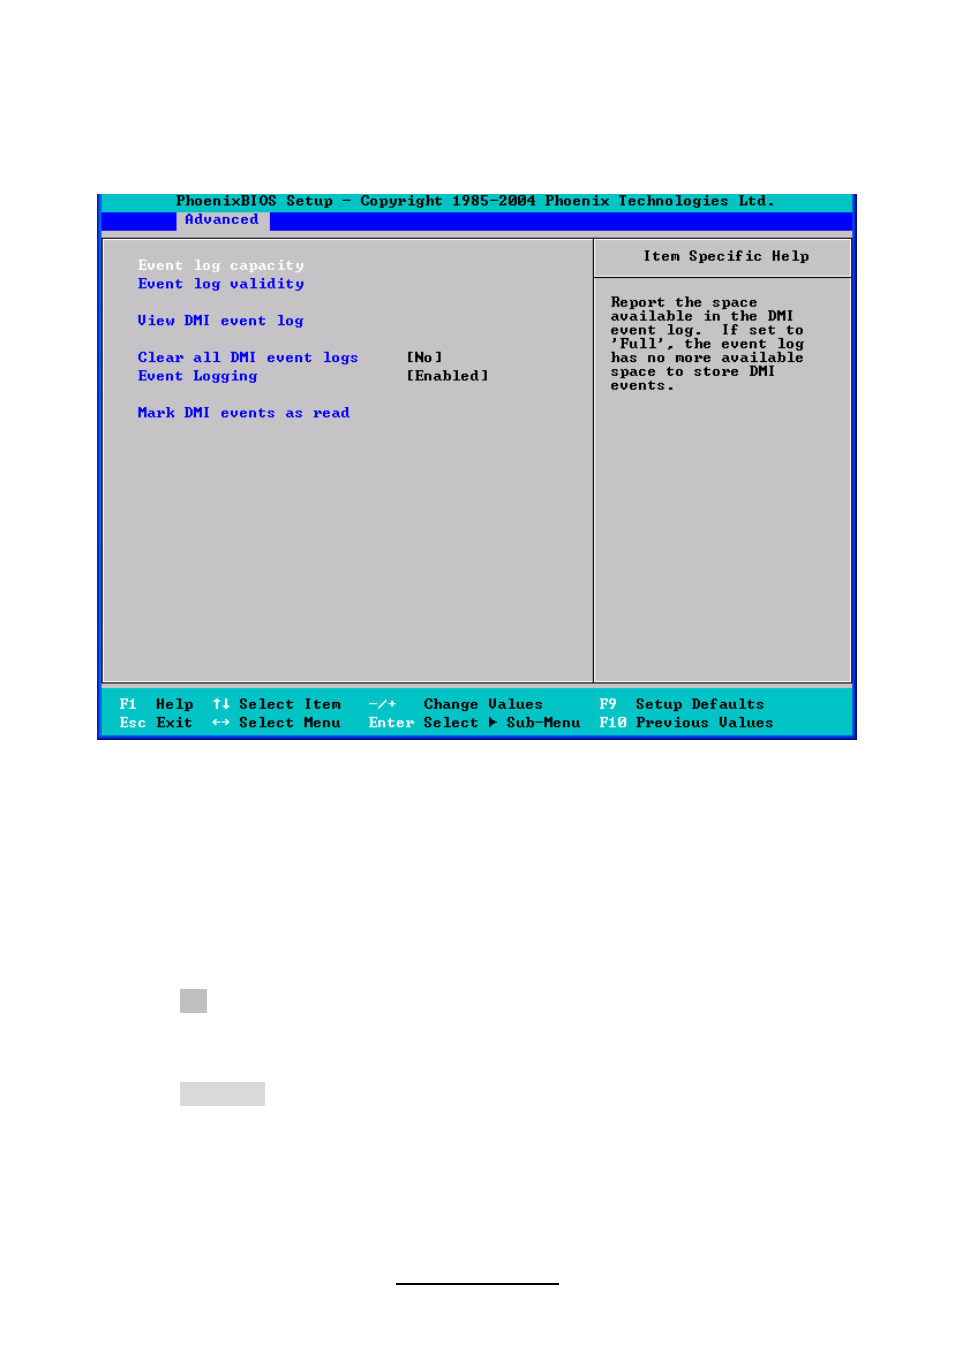
Task: Toggle the [Enabled] value for Event Logging
Action: click(447, 376)
